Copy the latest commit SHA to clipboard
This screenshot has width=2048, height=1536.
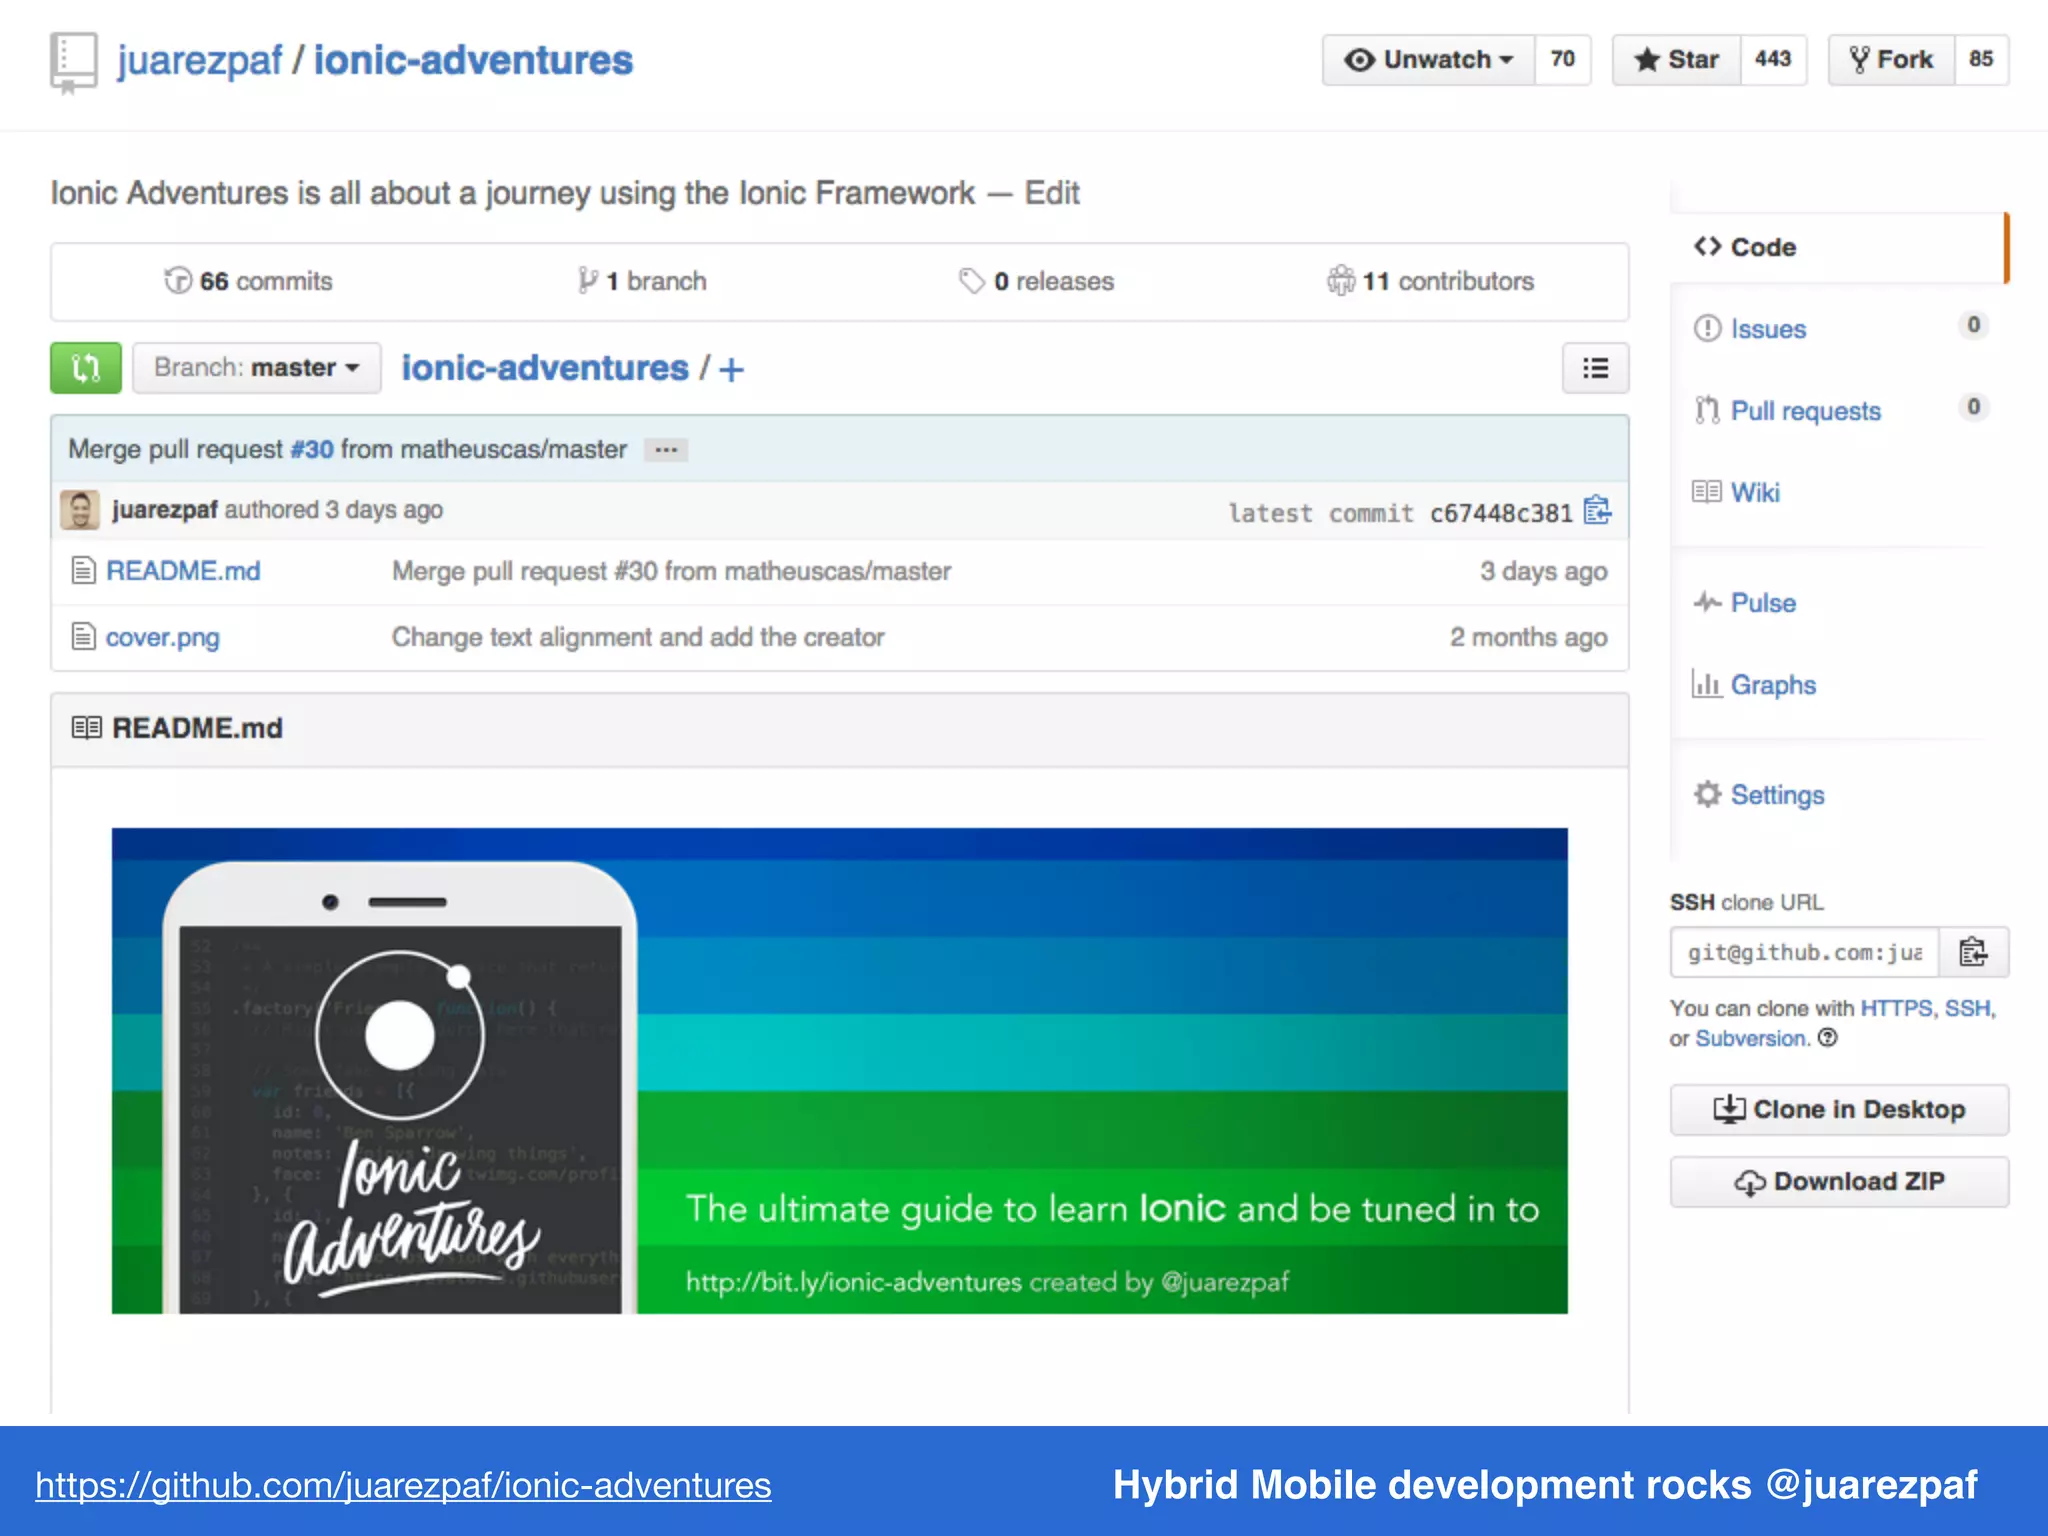click(1597, 511)
